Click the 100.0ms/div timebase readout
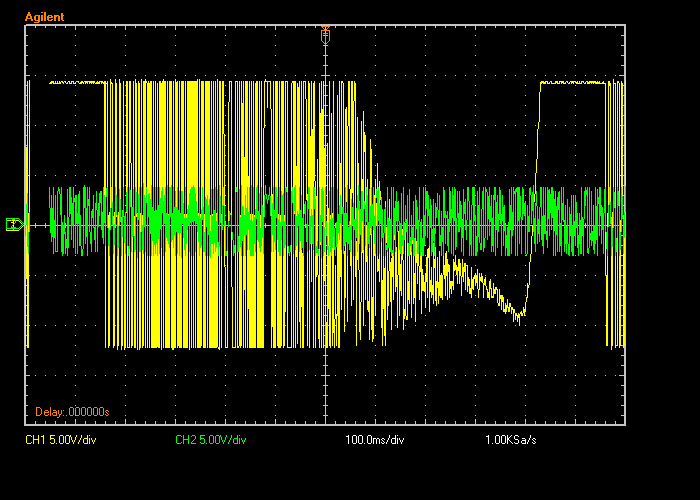This screenshot has width=700, height=500. [x=375, y=440]
